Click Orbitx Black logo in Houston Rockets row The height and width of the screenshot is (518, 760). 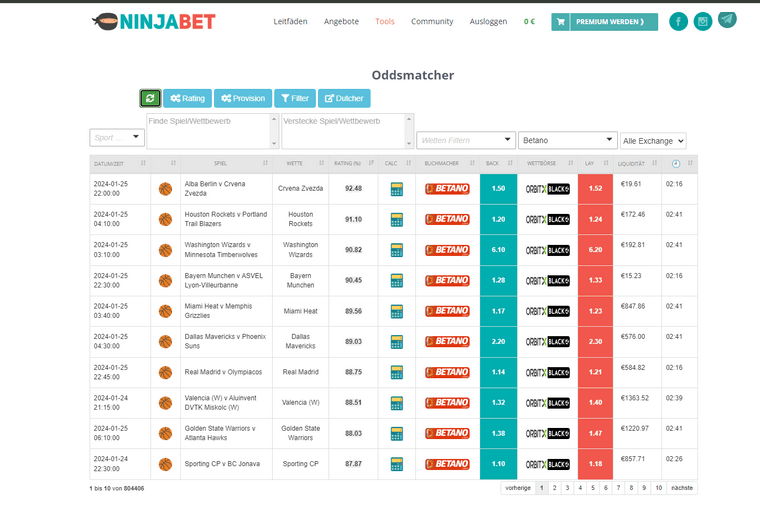click(x=548, y=220)
